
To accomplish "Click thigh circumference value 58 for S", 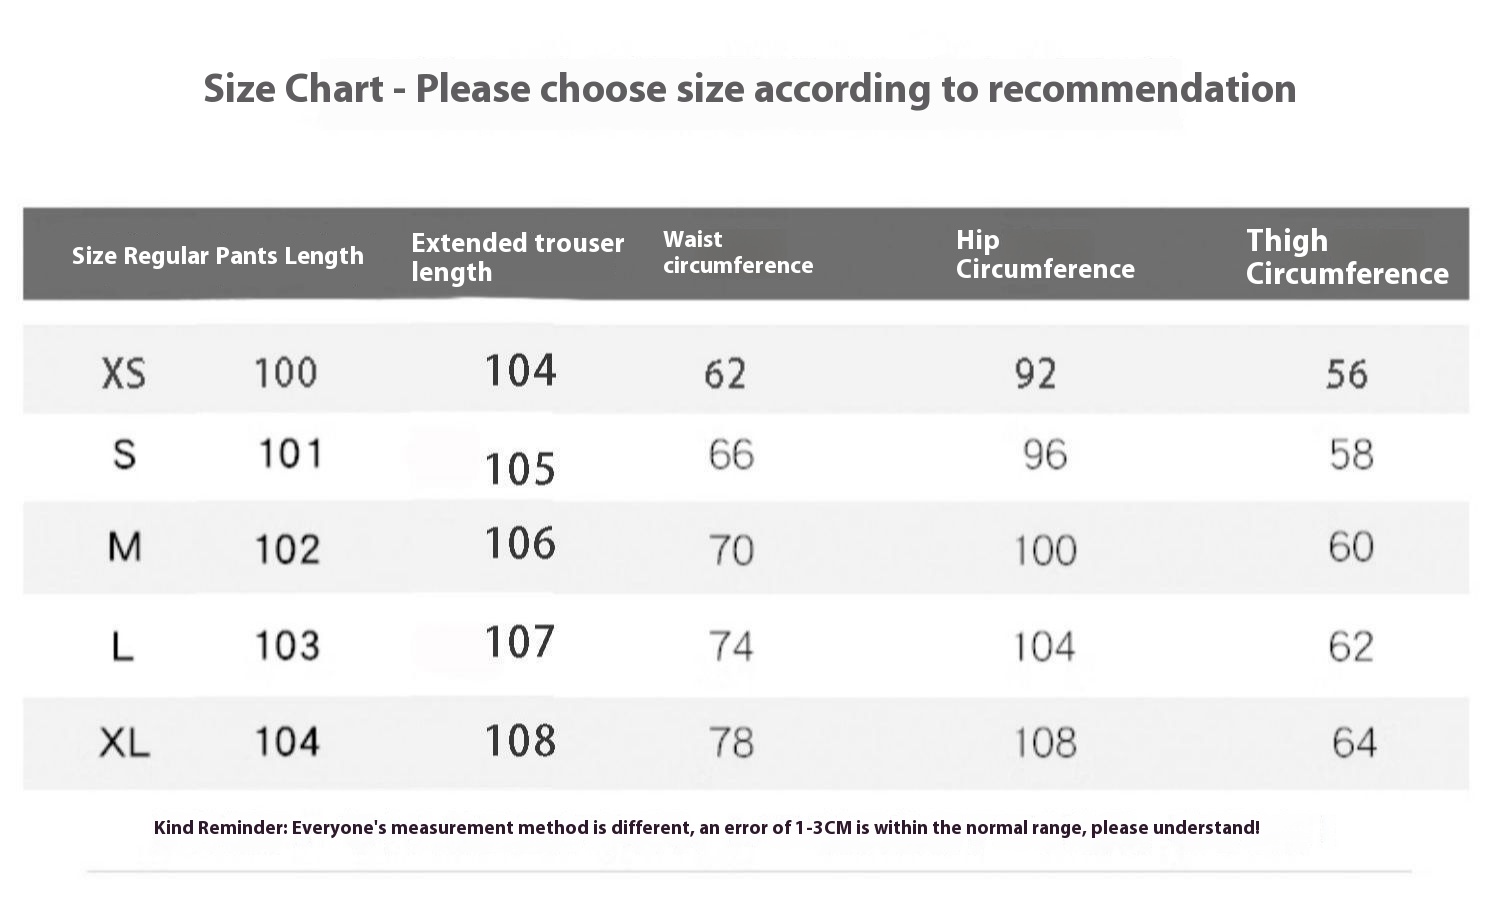I will [1351, 455].
